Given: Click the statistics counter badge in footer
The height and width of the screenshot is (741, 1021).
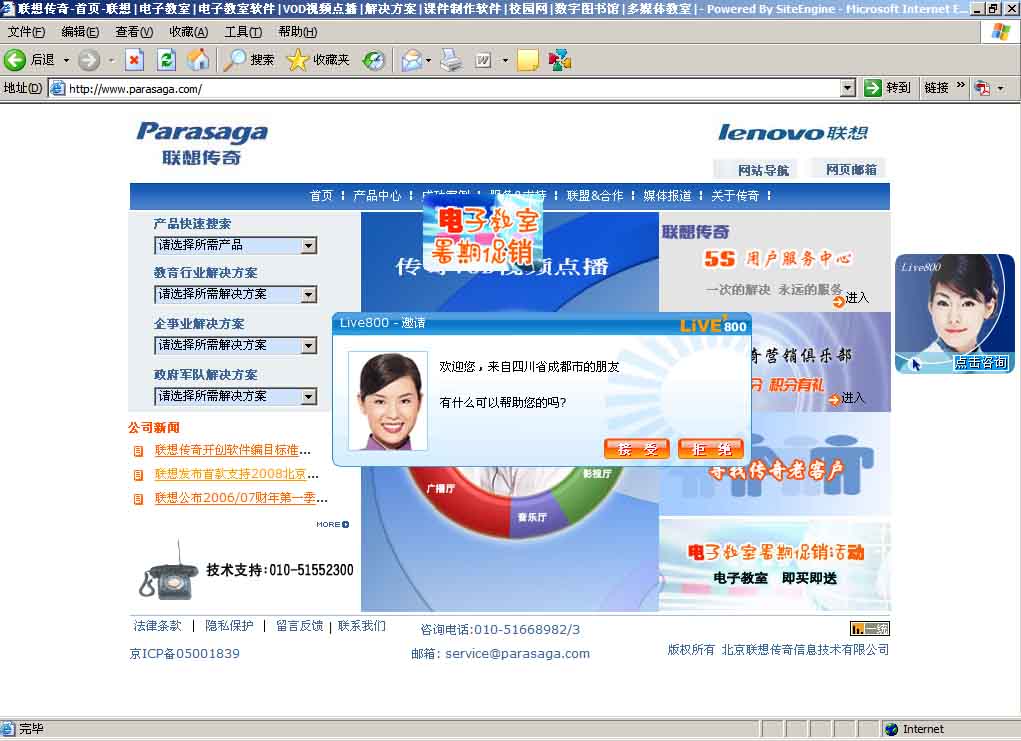Looking at the screenshot, I should tap(869, 628).
